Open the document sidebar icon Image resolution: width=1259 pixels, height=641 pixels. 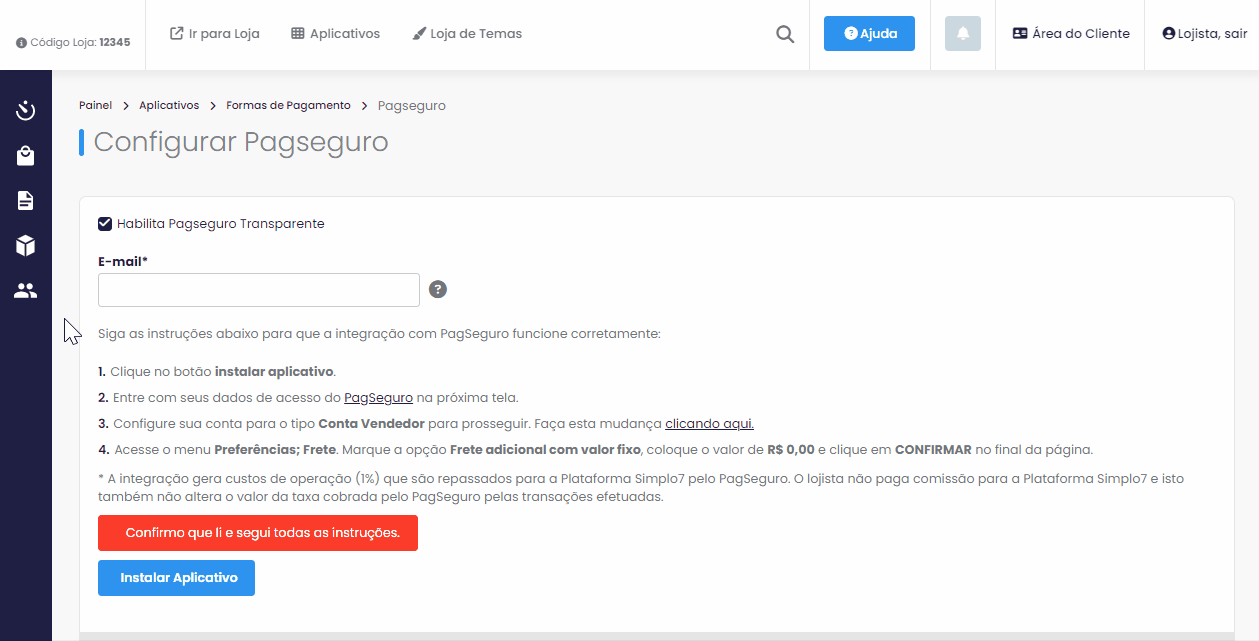coord(26,201)
